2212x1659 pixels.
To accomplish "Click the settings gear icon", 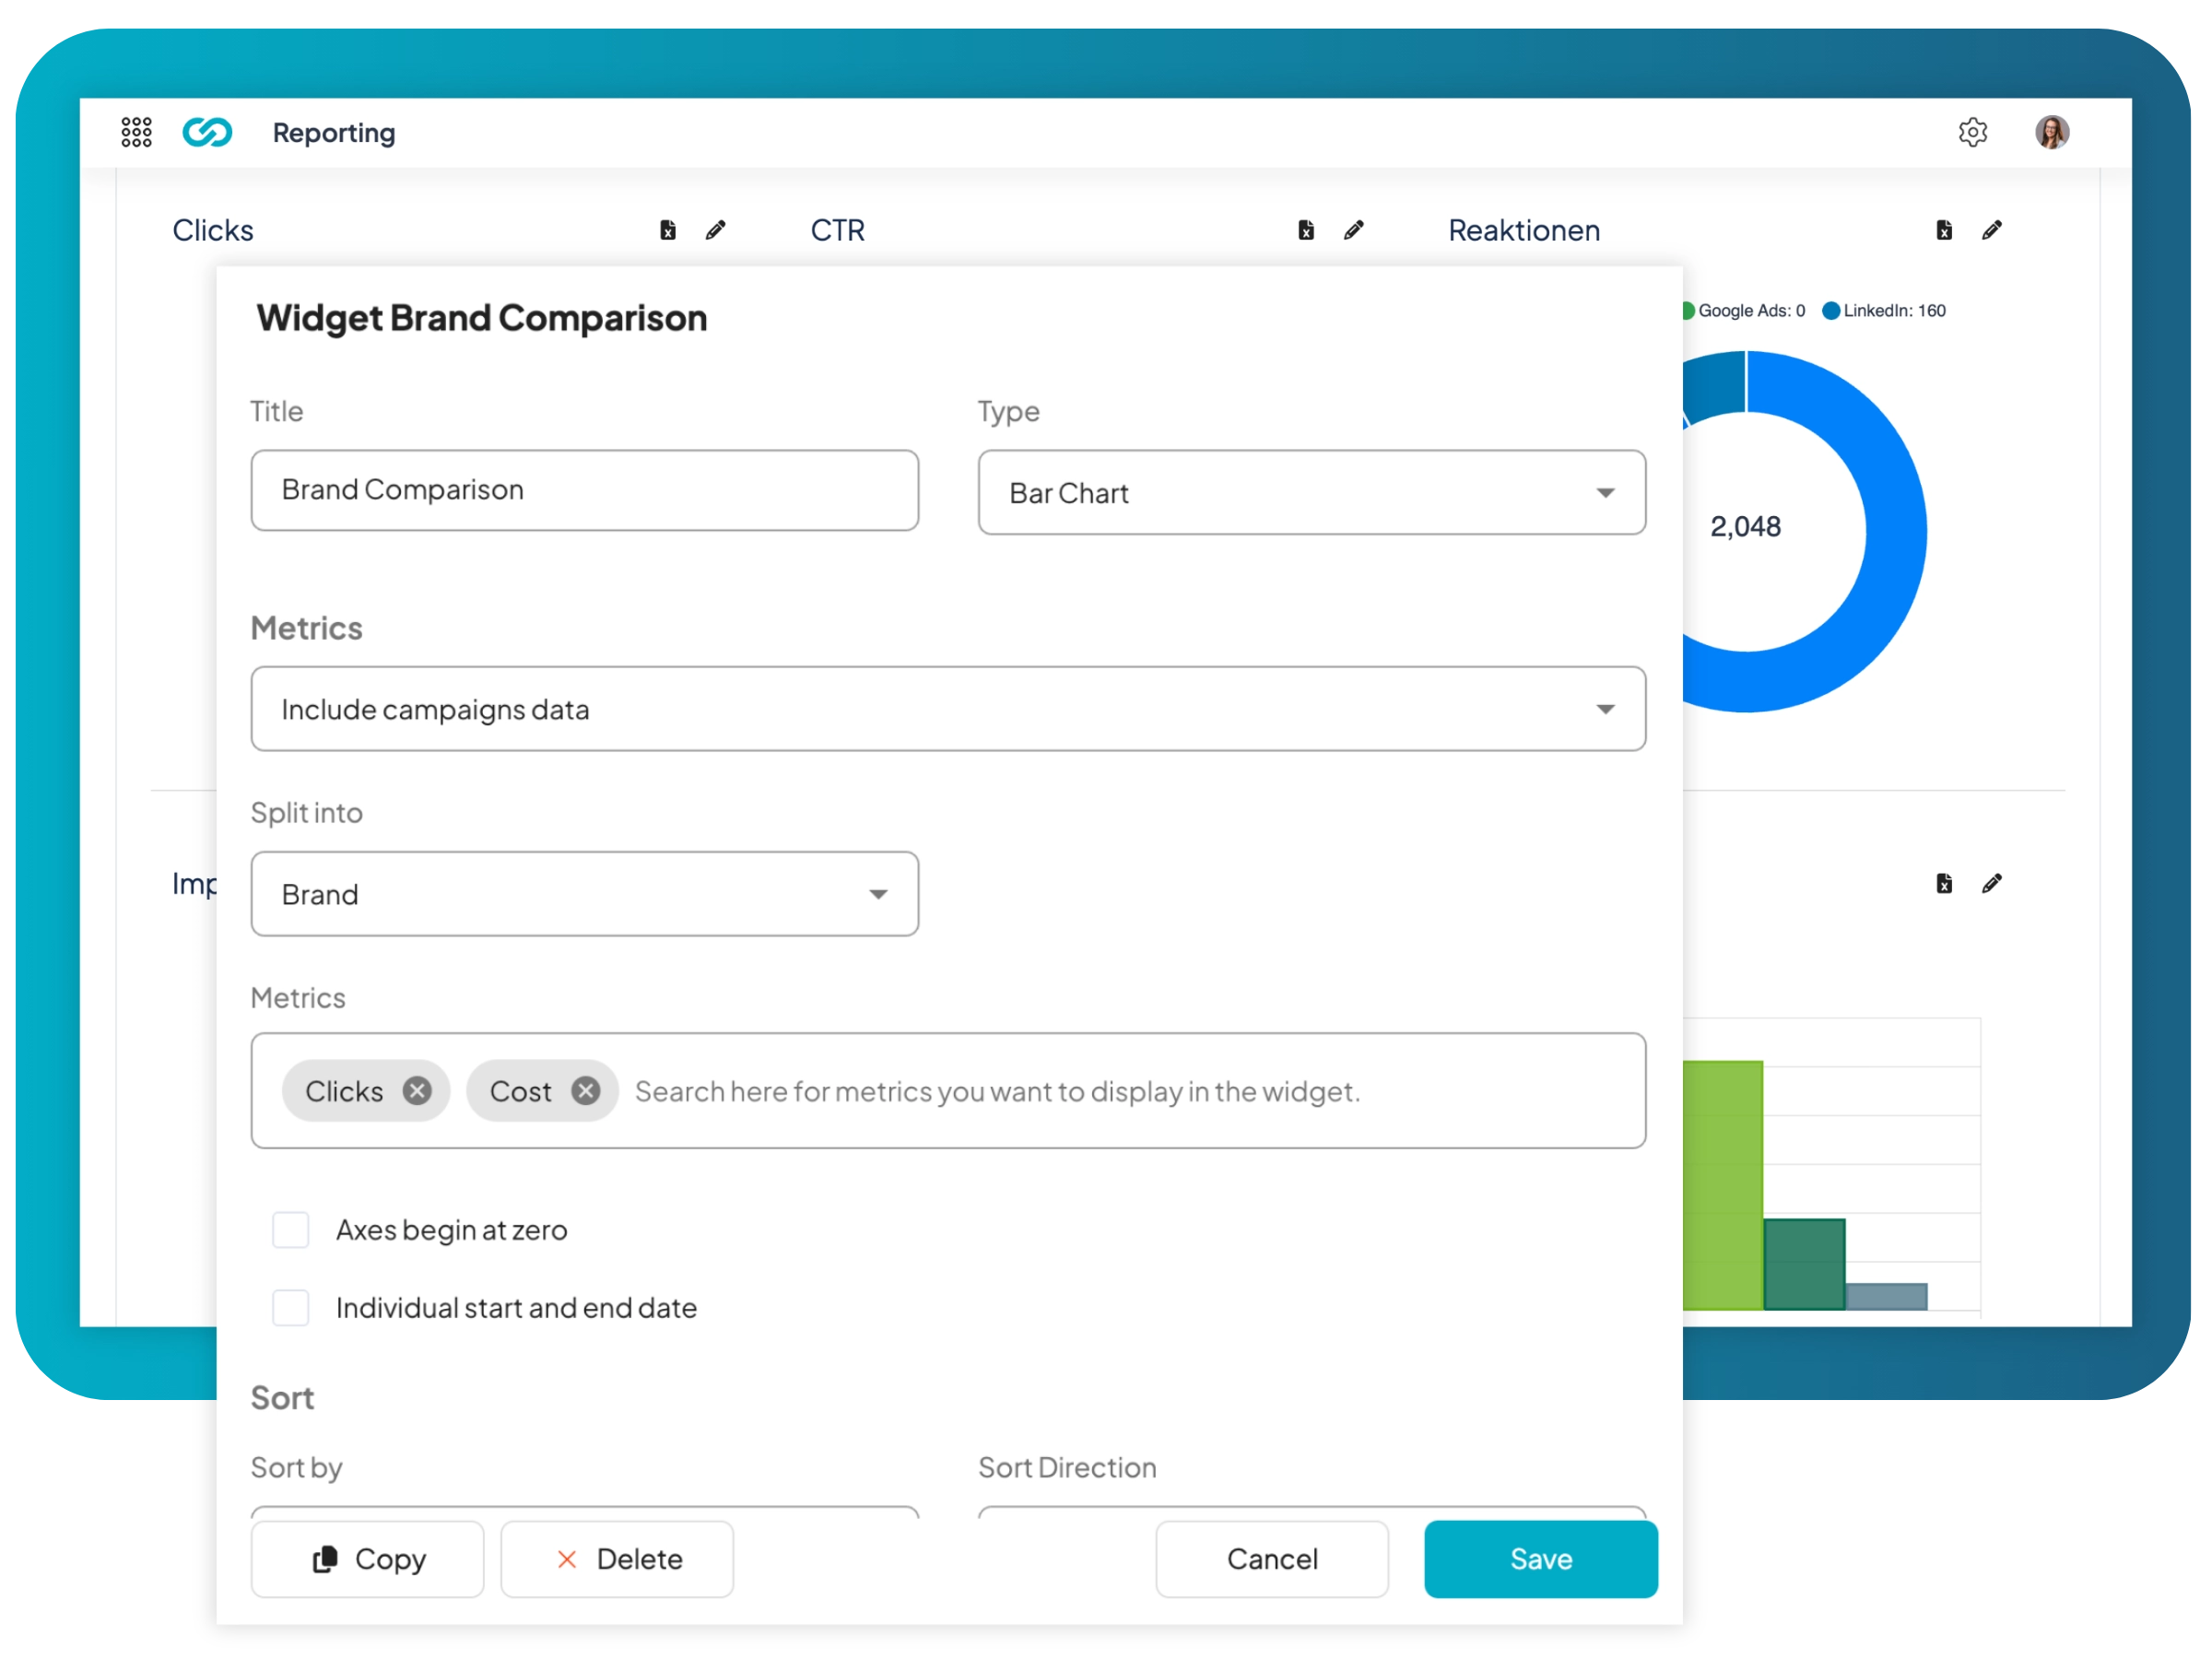I will 1972,132.
